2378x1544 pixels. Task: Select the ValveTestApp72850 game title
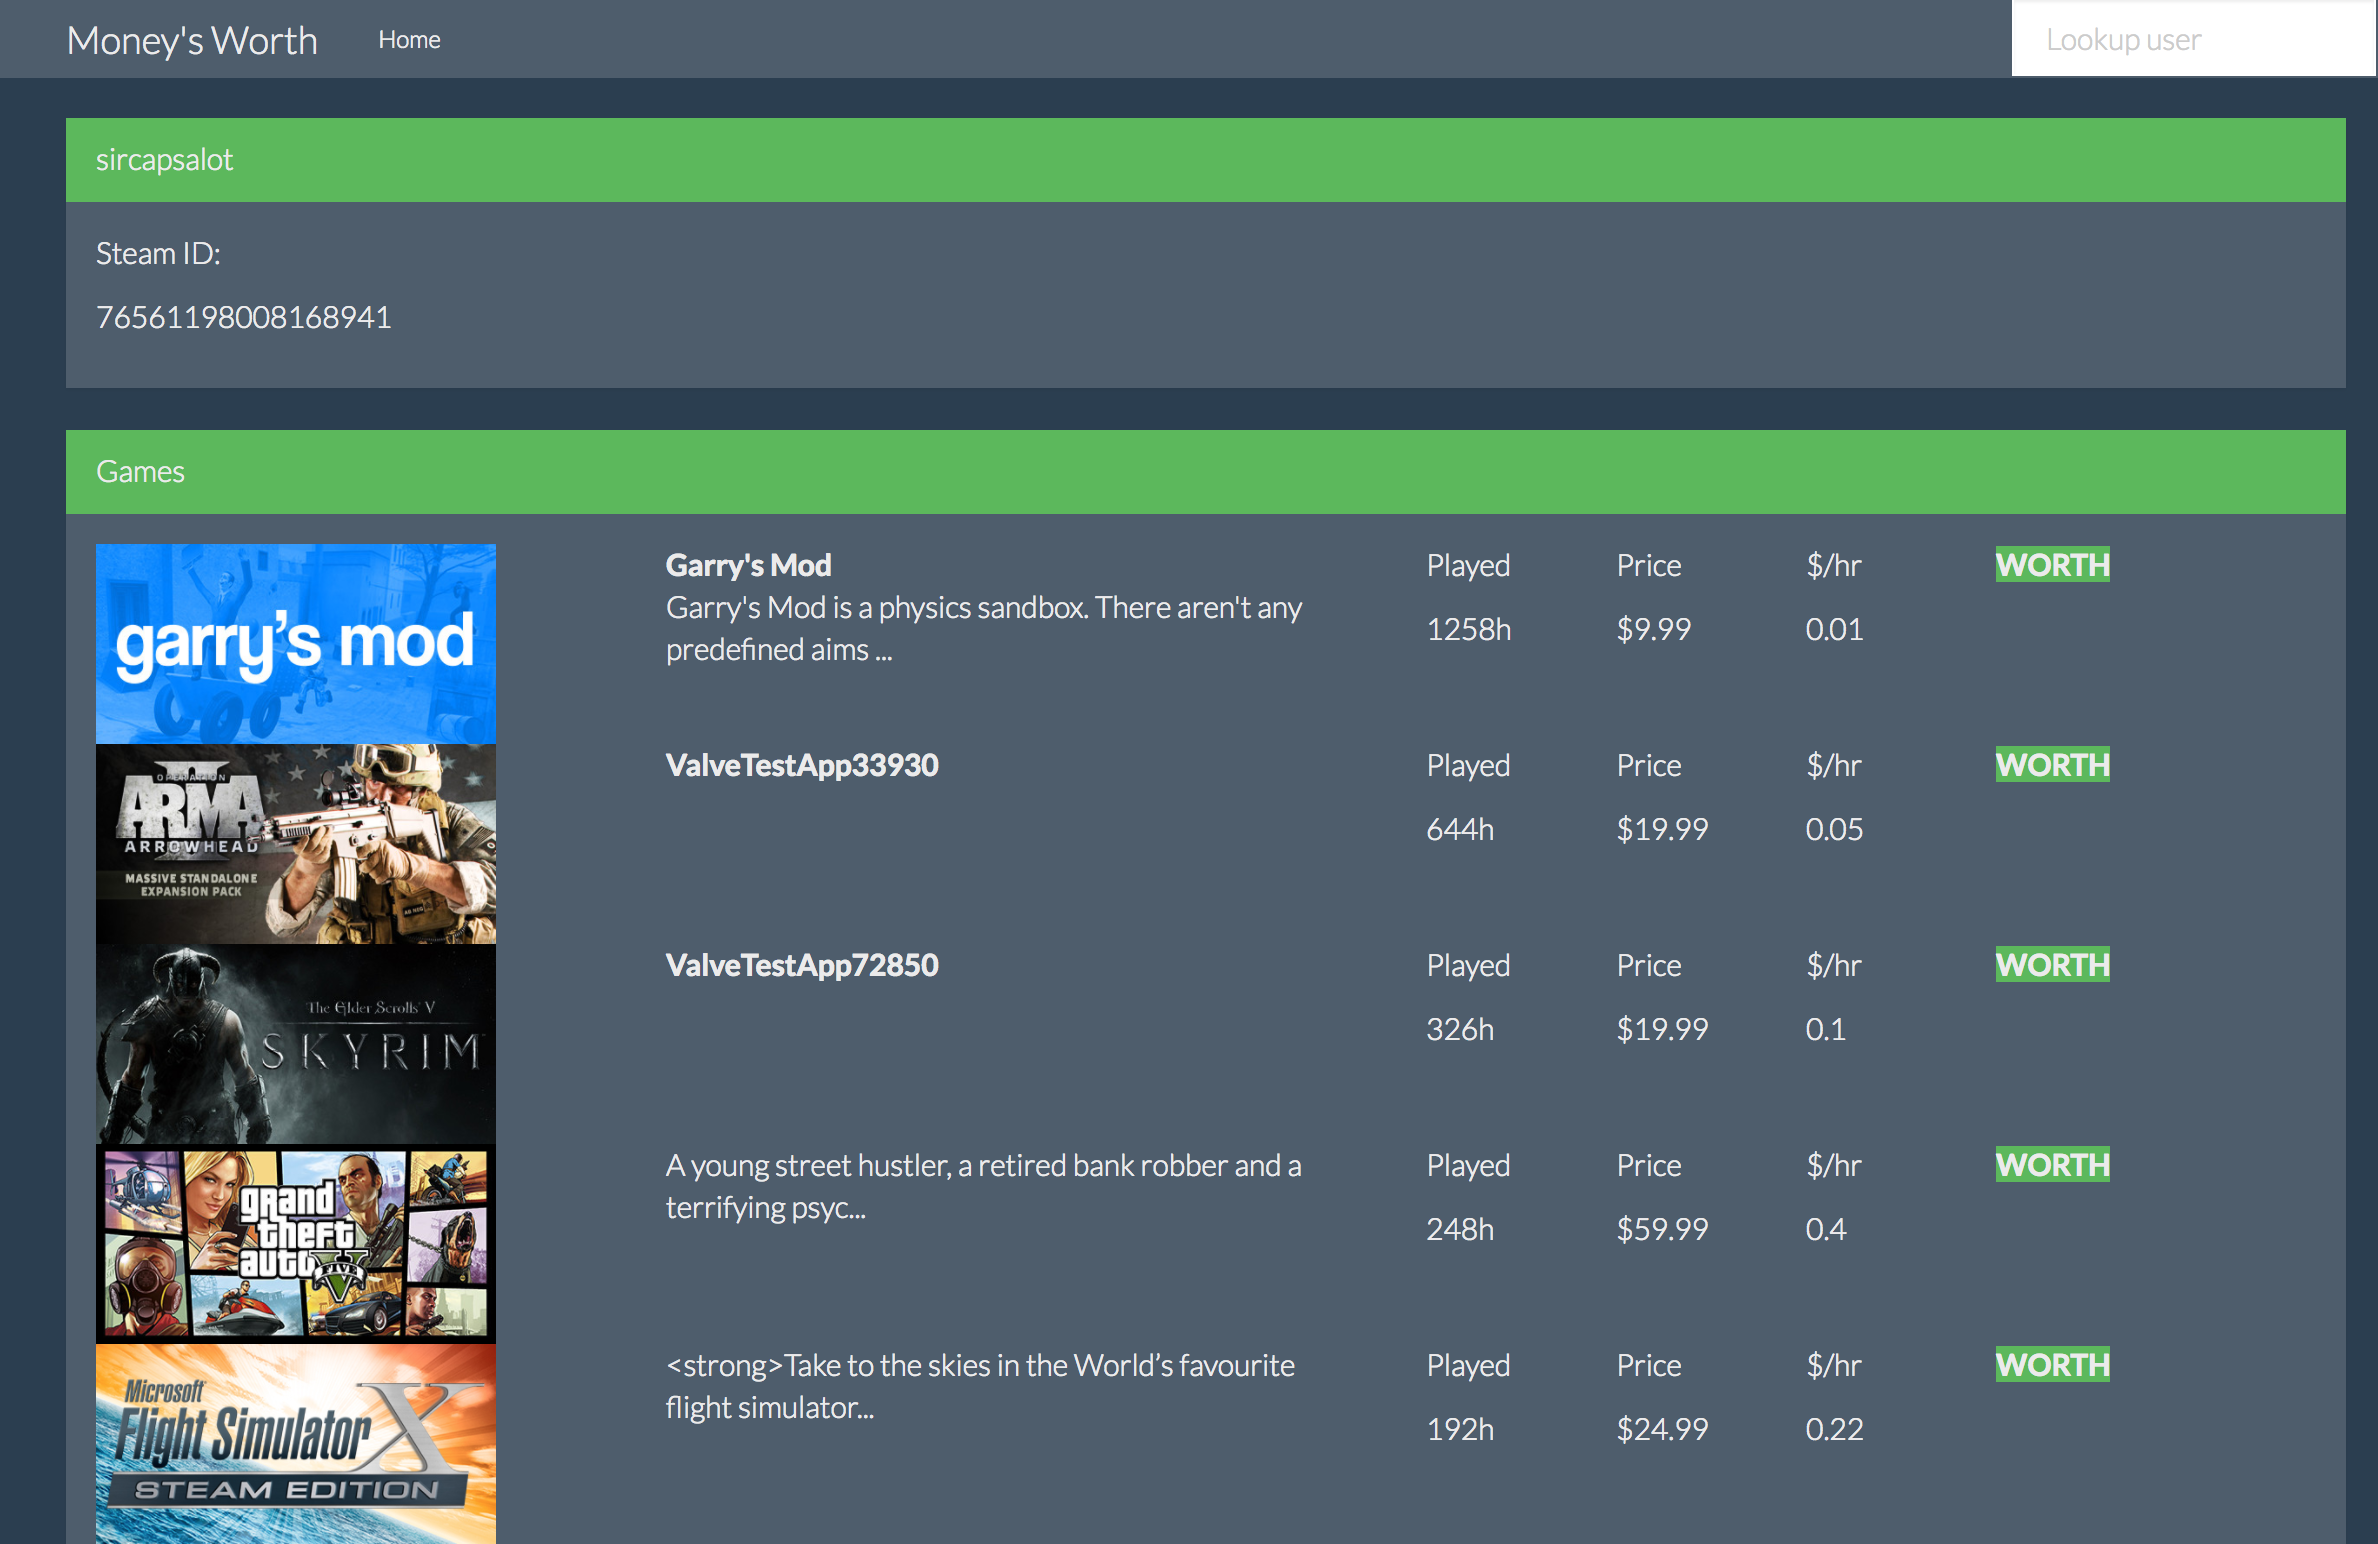coord(802,965)
